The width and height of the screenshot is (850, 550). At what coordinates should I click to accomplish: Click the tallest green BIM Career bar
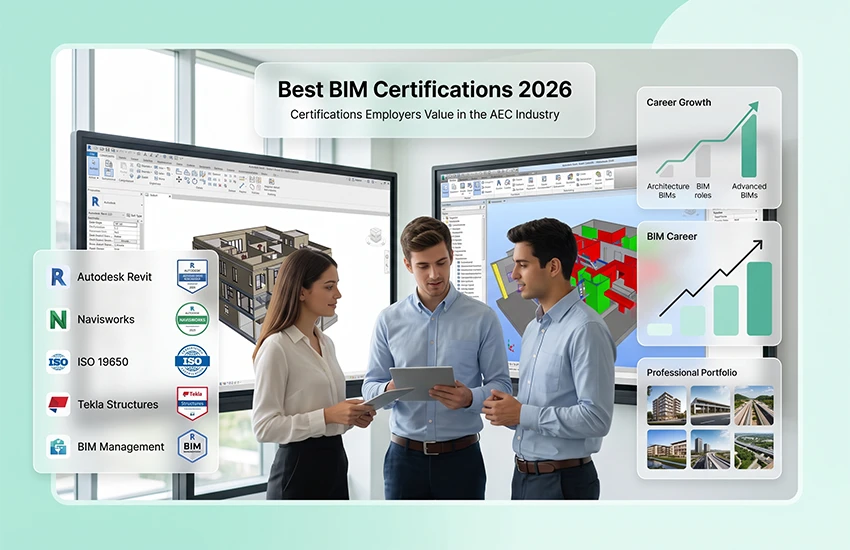[x=759, y=299]
